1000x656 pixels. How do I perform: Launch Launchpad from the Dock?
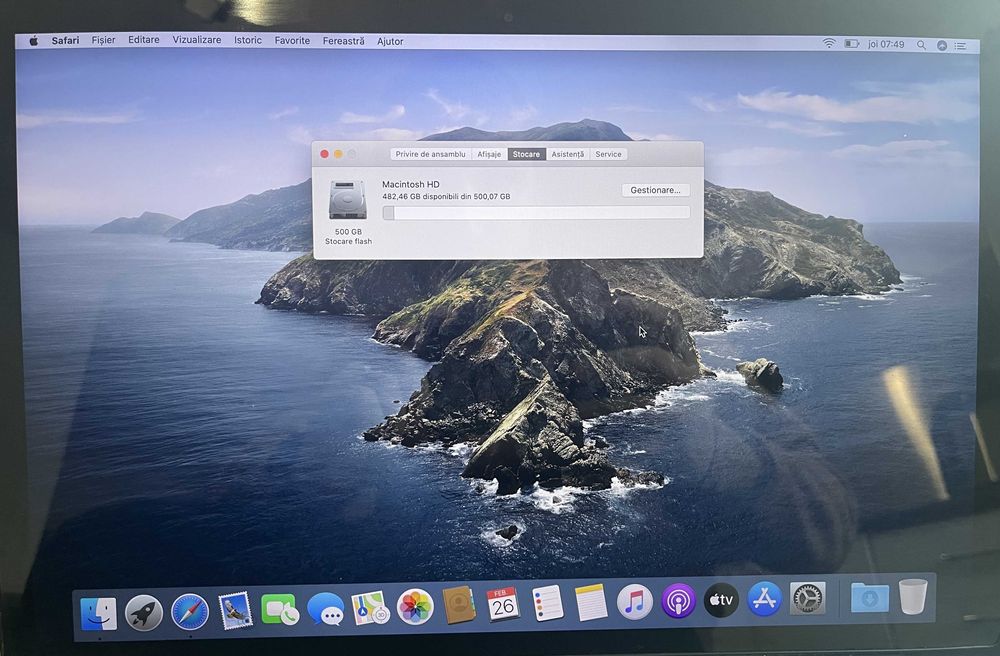point(143,613)
